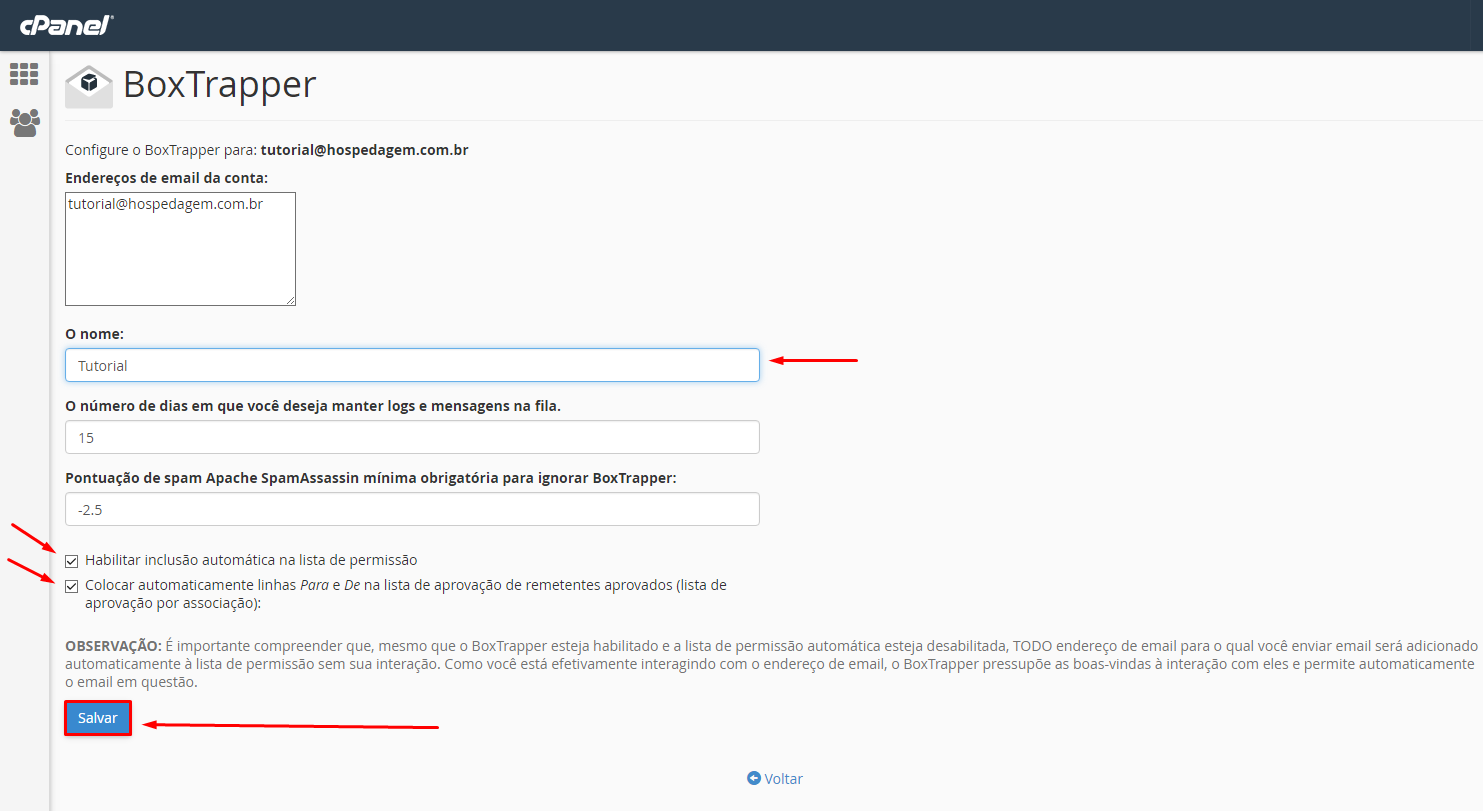The height and width of the screenshot is (811, 1483).
Task: Click the 'Endereços de email da conta:' label
Action: coord(167,178)
